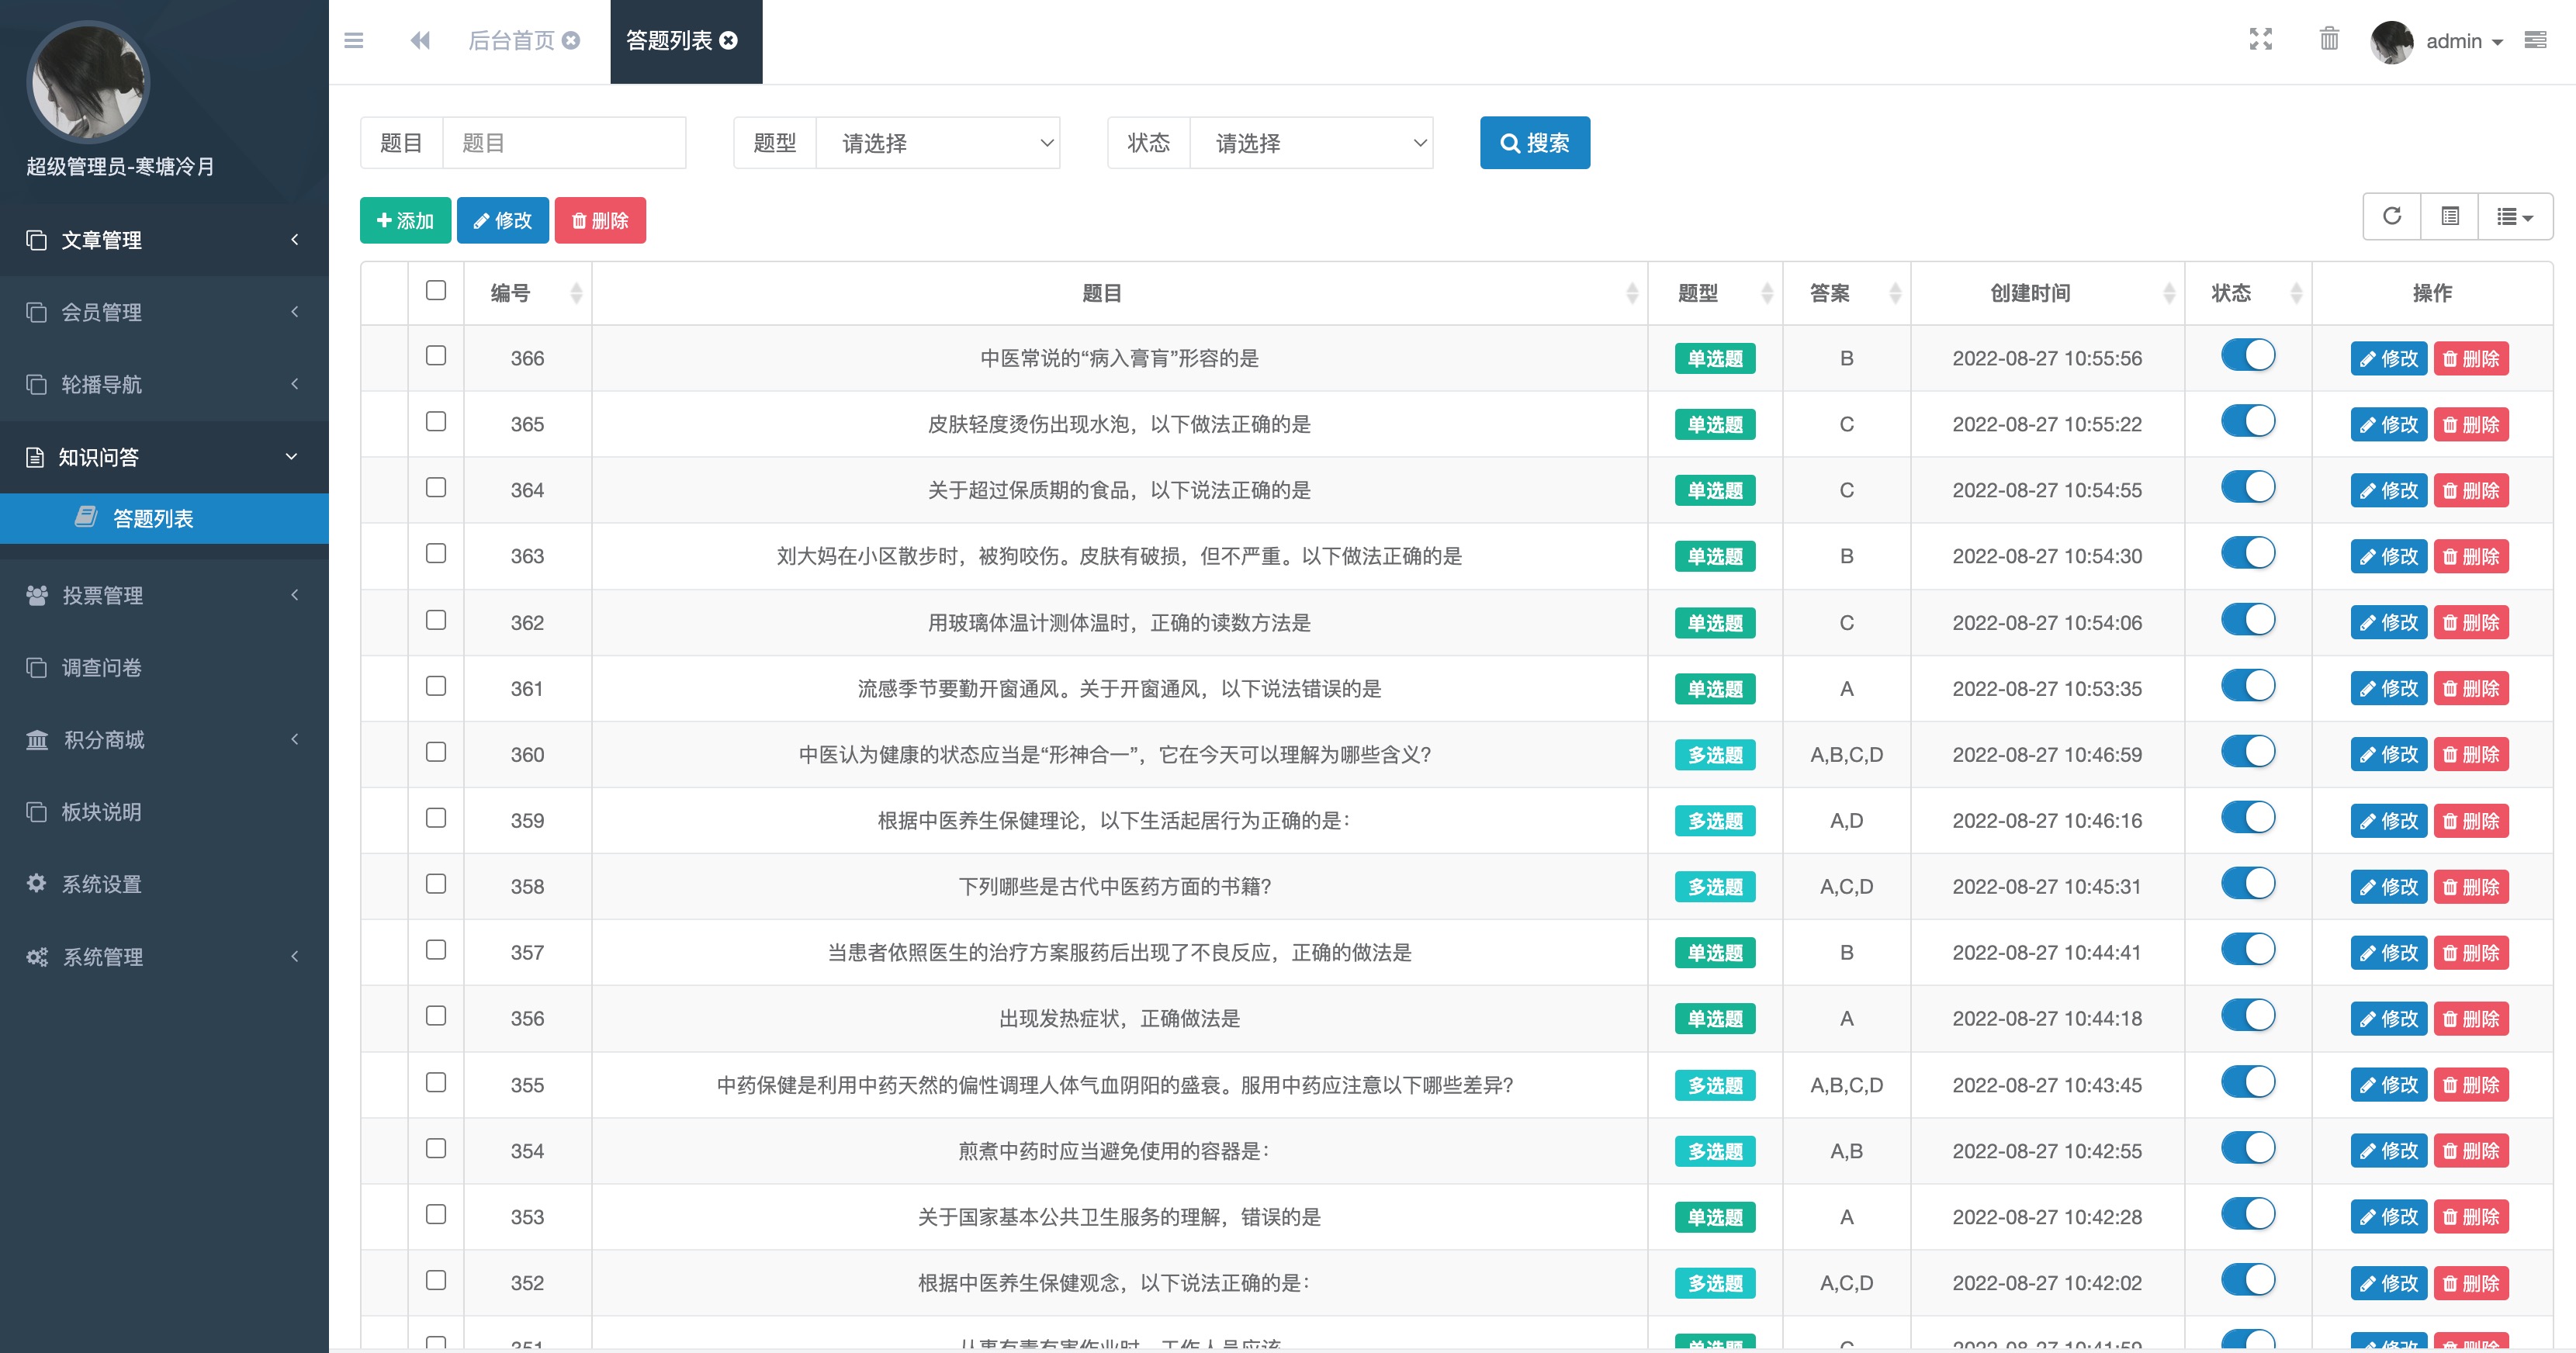The height and width of the screenshot is (1353, 2576).
Task: Check the checkbox for row 358
Action: pos(436,884)
